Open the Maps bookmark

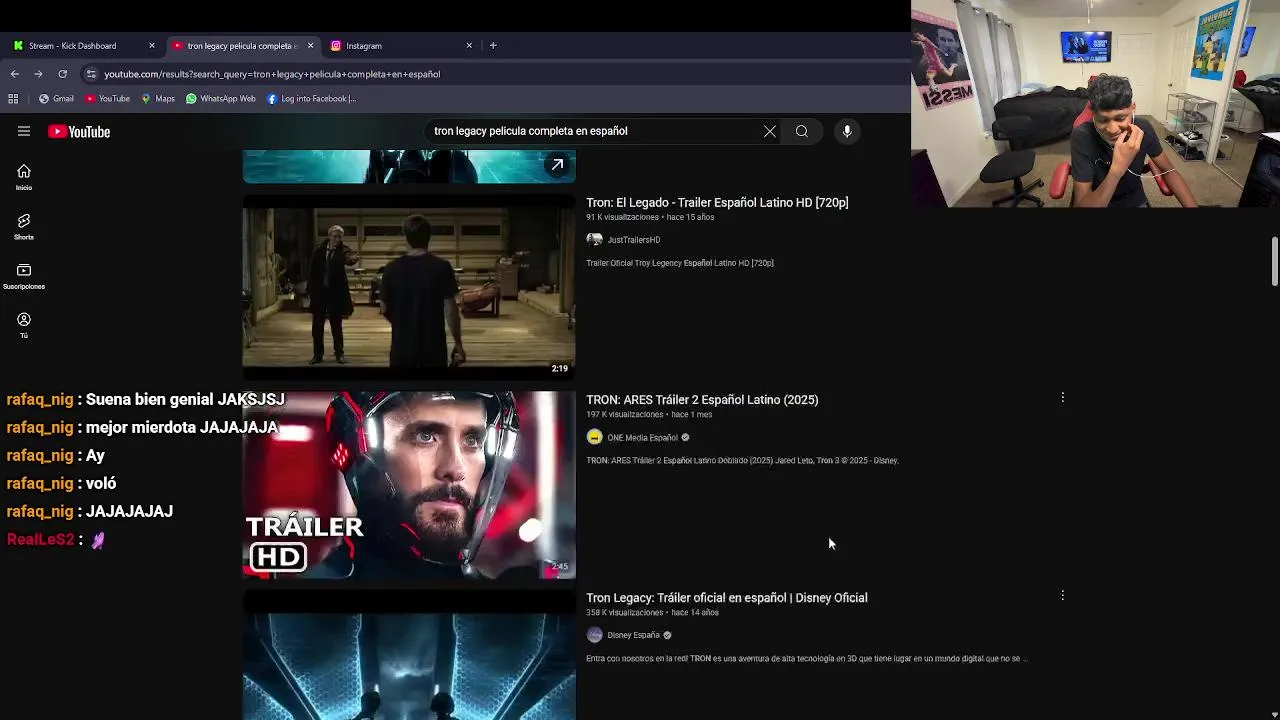coord(157,98)
